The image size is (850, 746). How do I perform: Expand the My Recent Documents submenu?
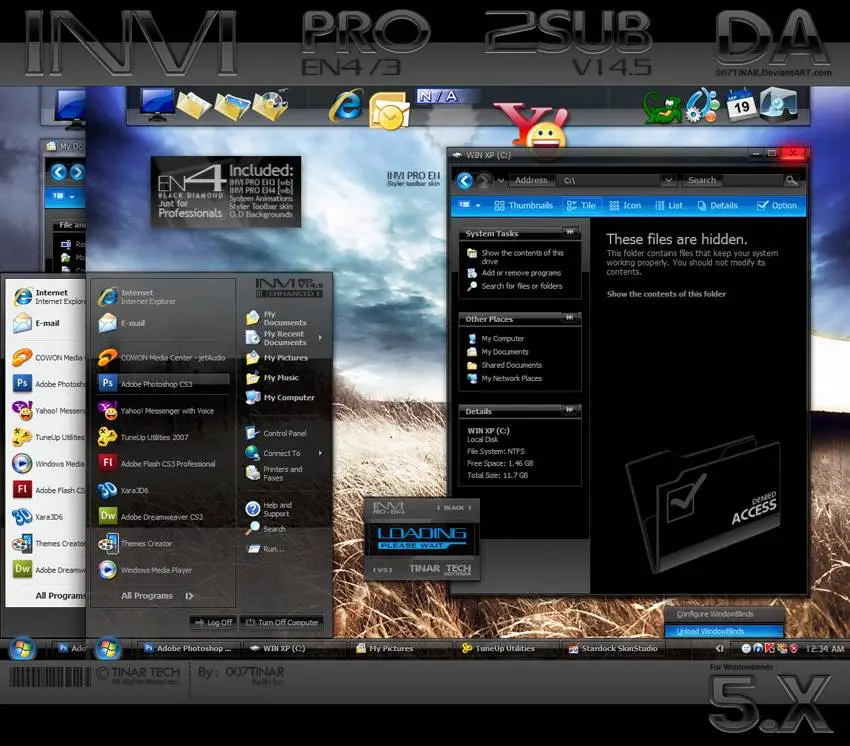coord(320,338)
